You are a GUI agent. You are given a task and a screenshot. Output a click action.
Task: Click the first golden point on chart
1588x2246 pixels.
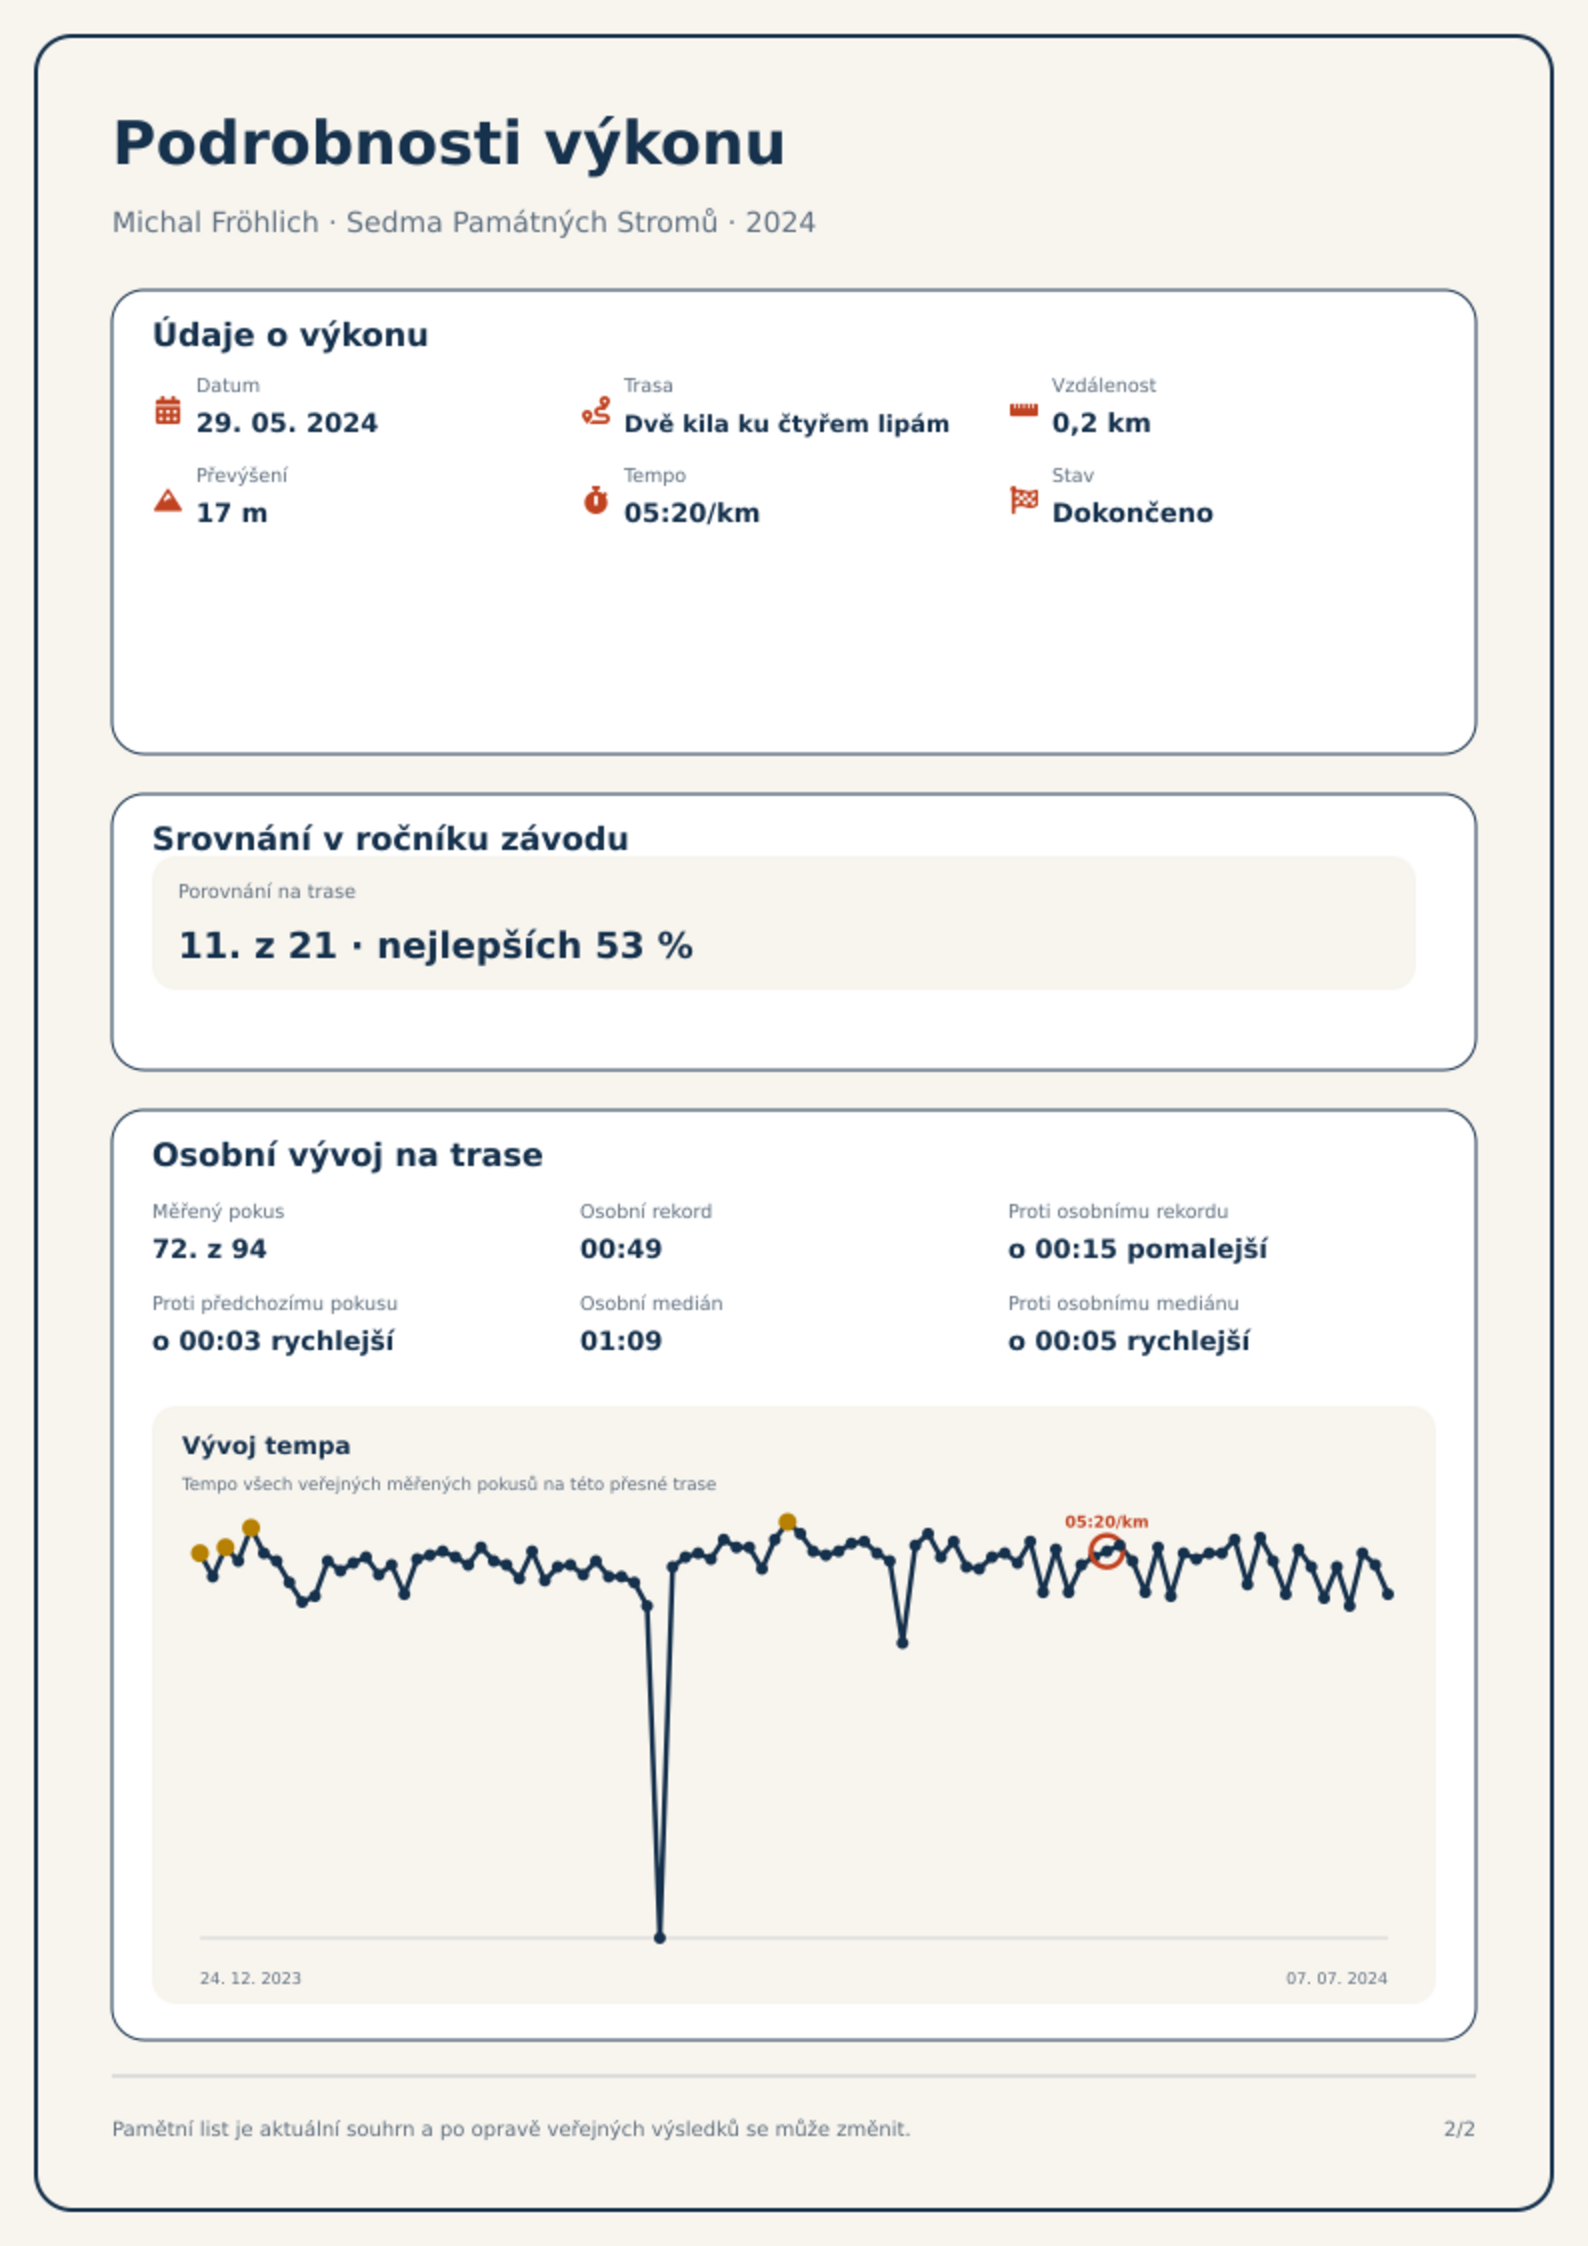click(x=200, y=1553)
